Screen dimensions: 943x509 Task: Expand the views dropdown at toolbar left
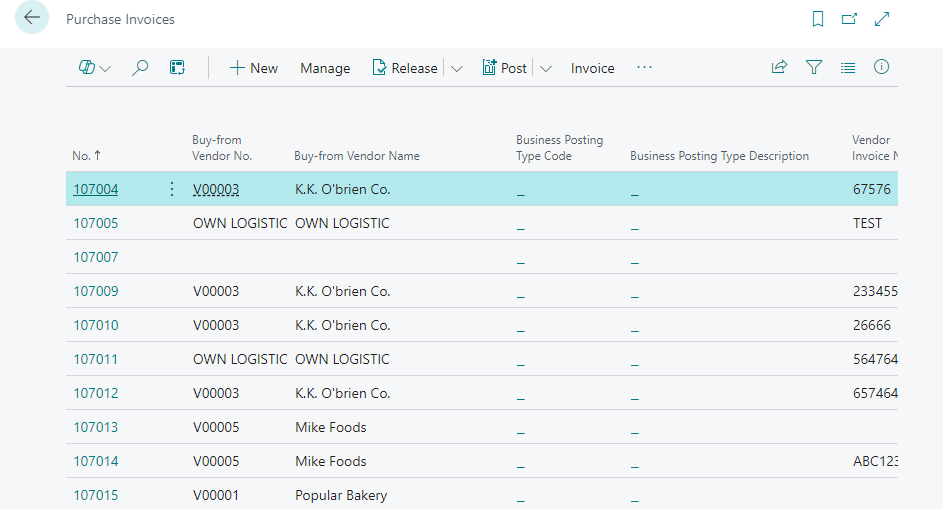[x=95, y=68]
